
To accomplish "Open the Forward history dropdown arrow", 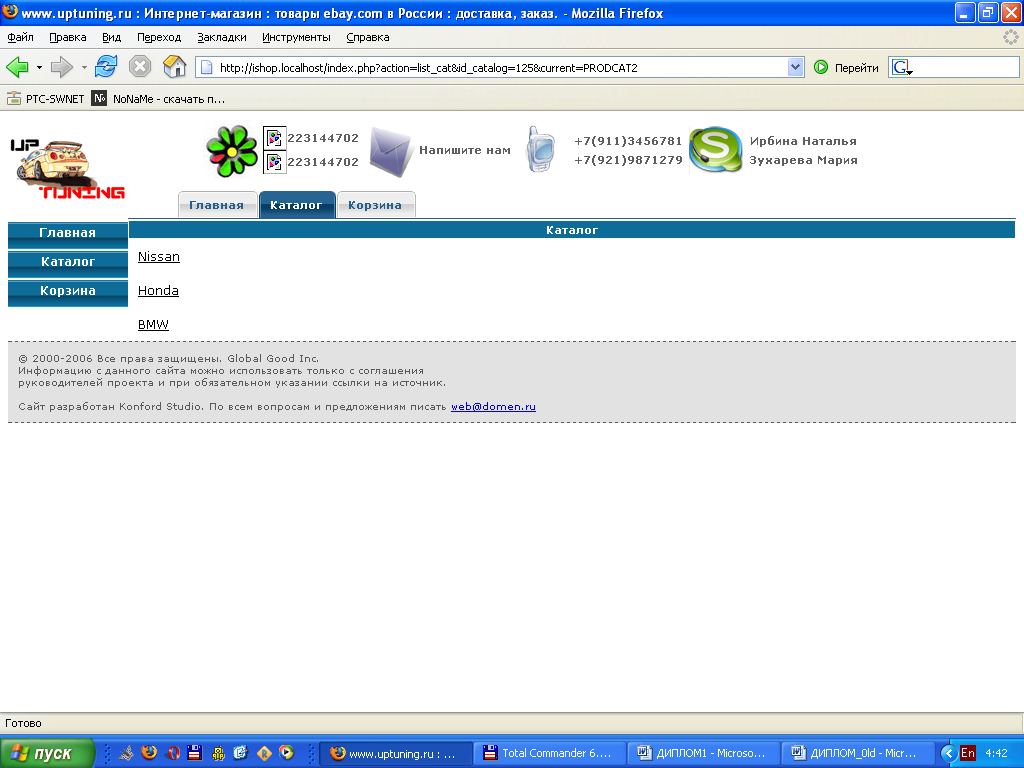I will [84, 67].
